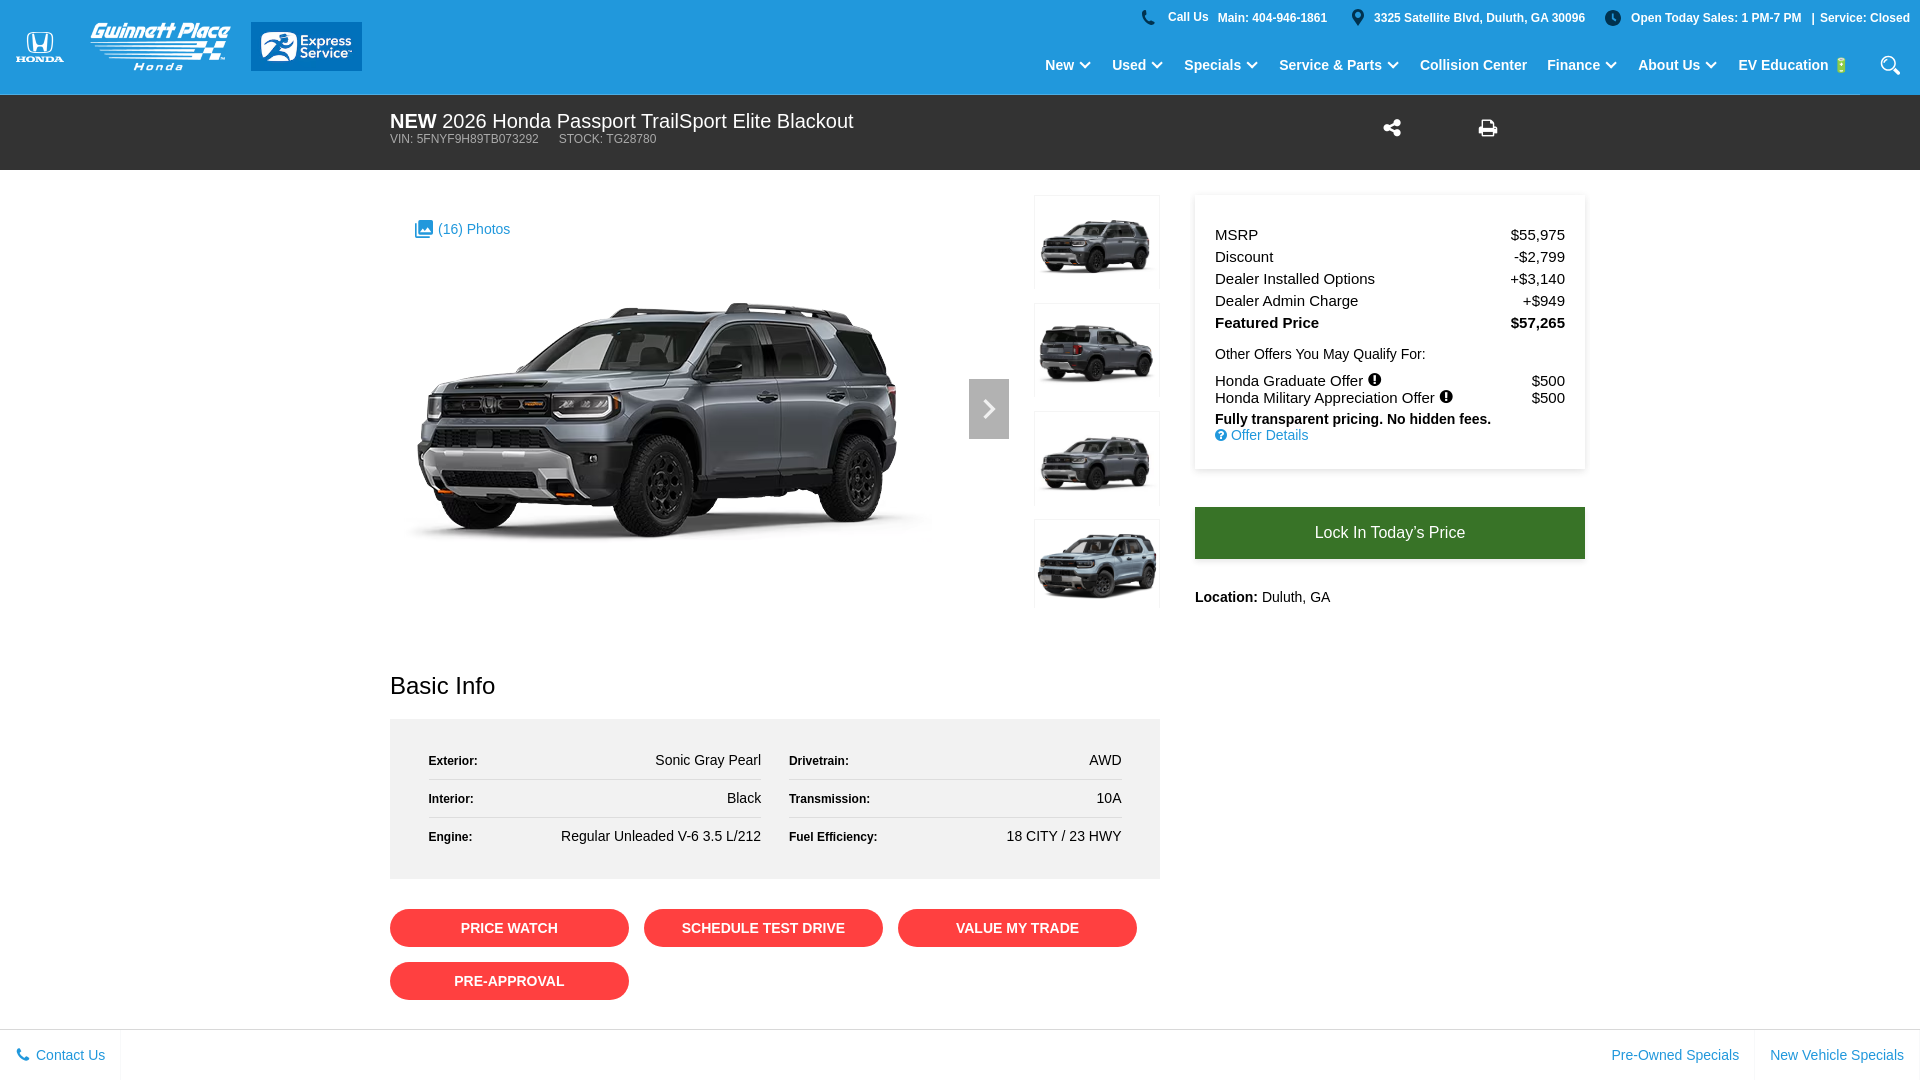Click the Featured Price $57,265 value

(x=1537, y=323)
